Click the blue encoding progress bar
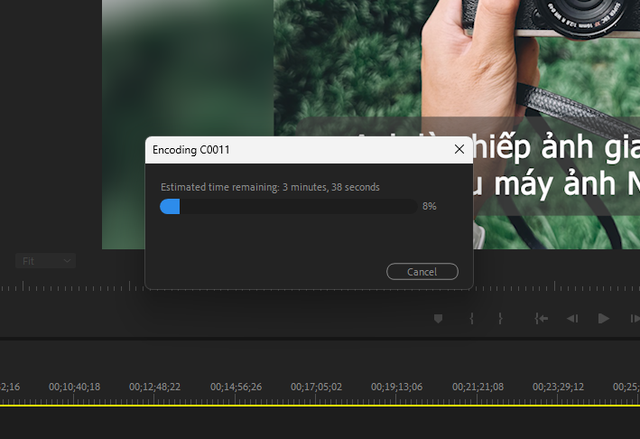Image resolution: width=640 pixels, height=439 pixels. 170,206
